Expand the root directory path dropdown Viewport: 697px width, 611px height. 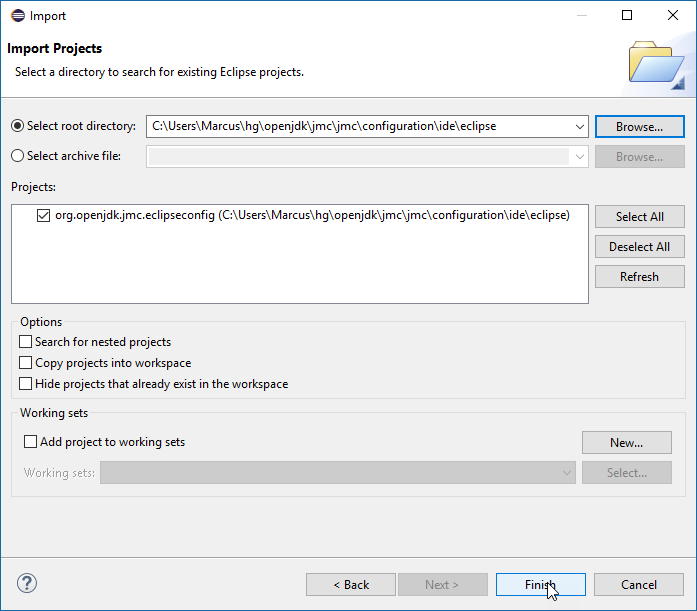[579, 127]
